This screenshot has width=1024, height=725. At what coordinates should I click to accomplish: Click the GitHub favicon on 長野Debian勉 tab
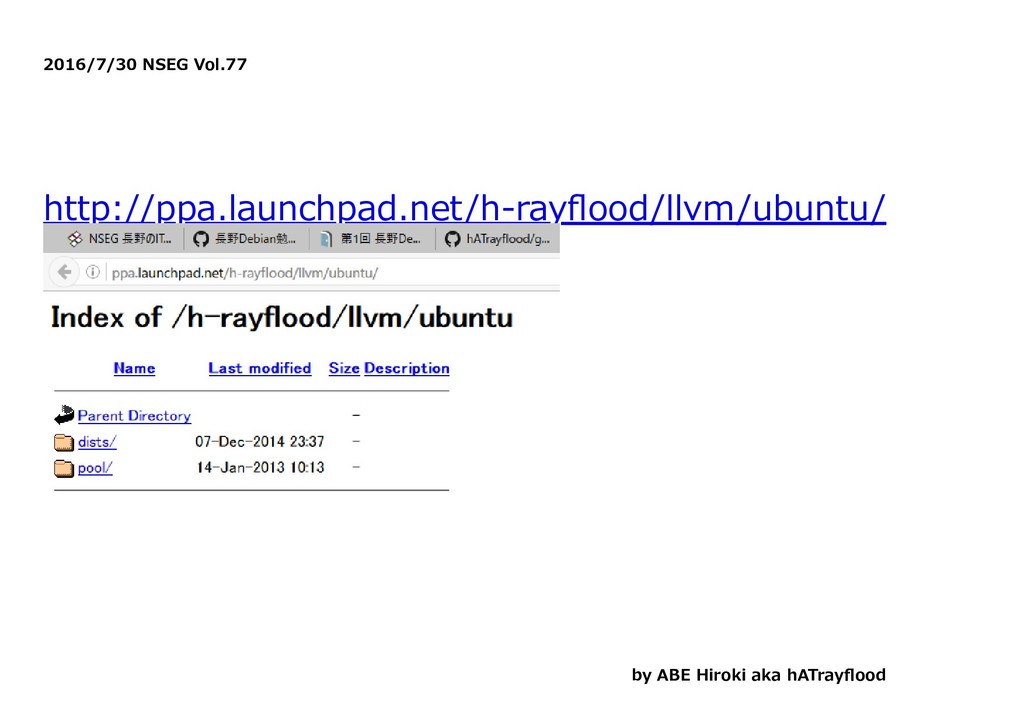point(200,239)
